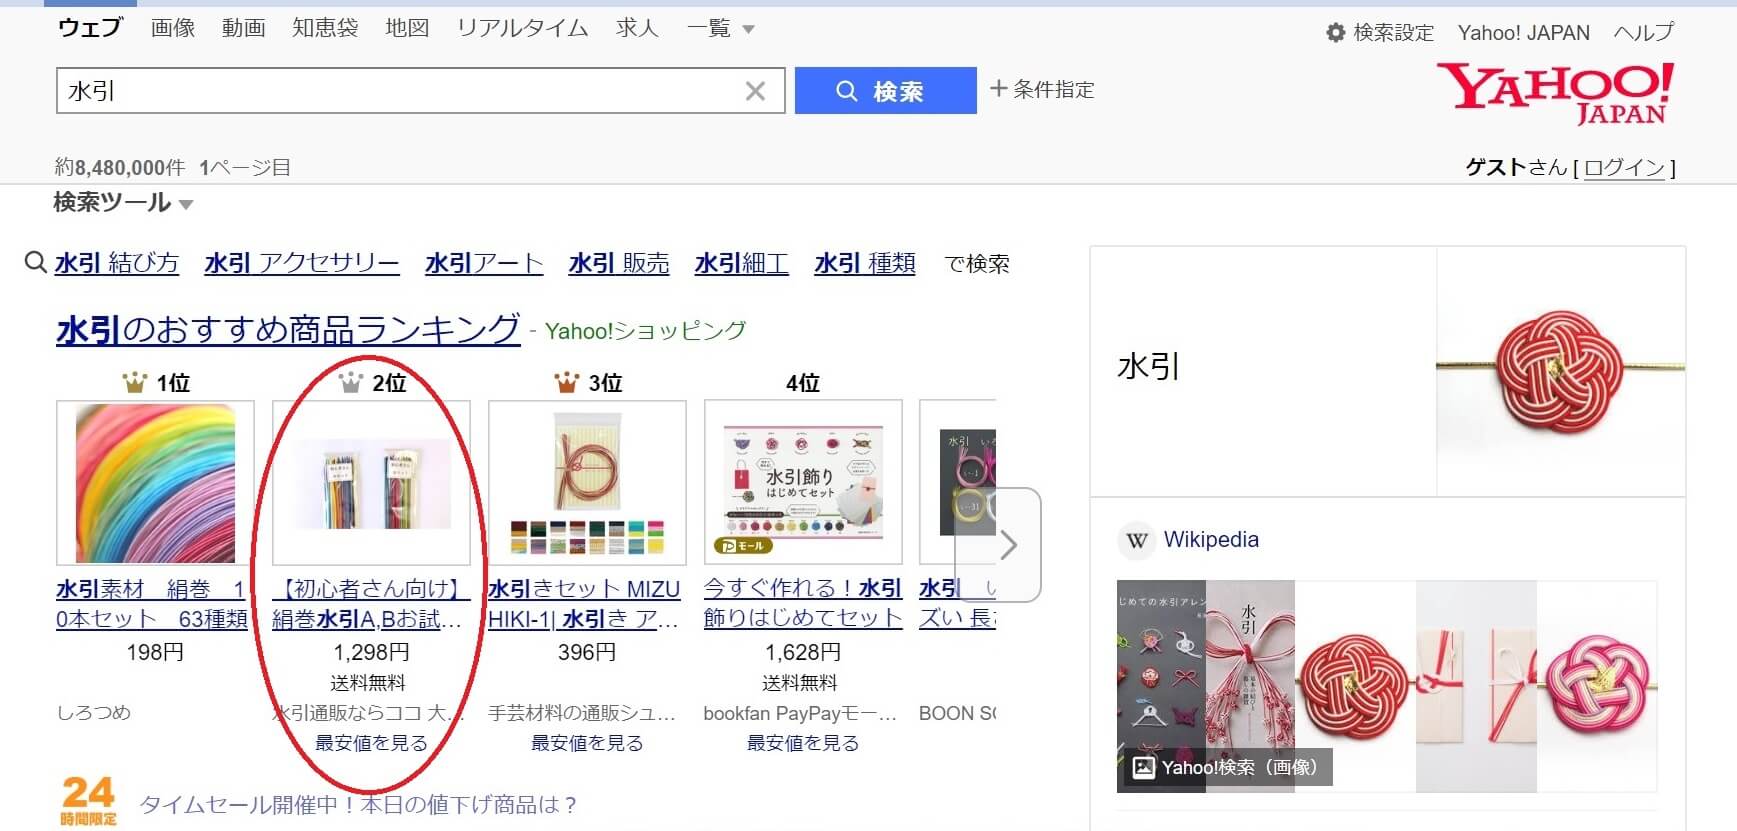Click the next arrow on ranking carousel

pyautogui.click(x=1008, y=545)
